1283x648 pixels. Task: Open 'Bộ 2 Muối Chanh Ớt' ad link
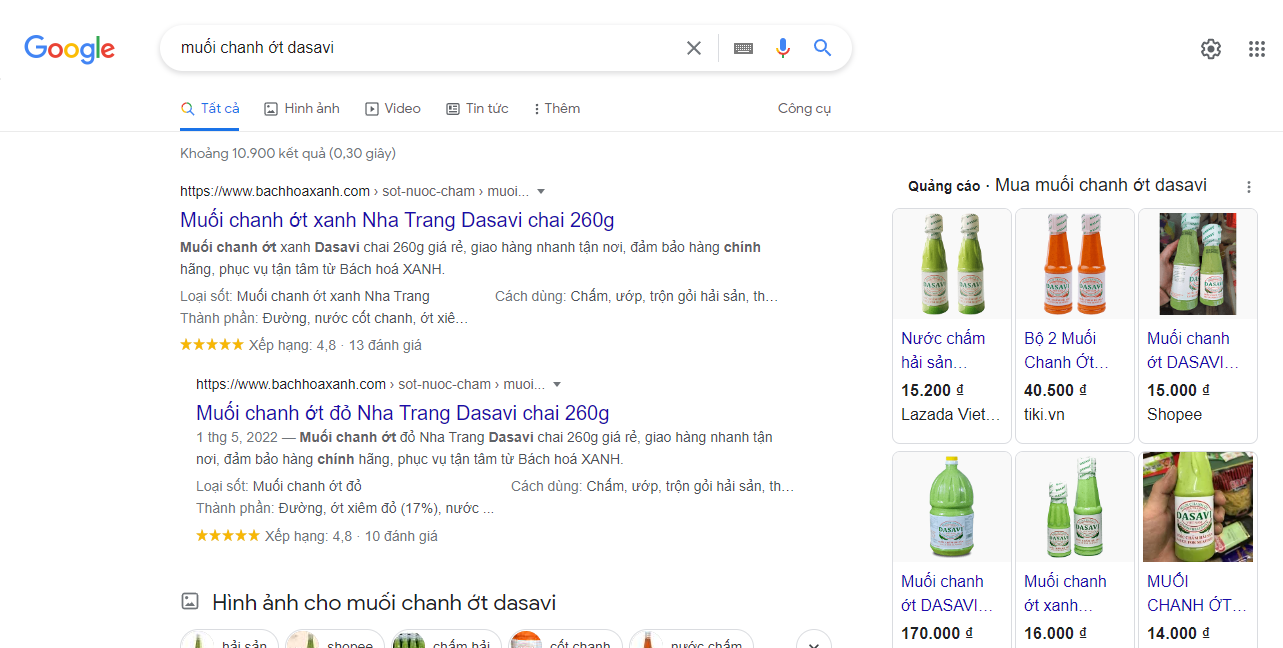click(x=1066, y=350)
